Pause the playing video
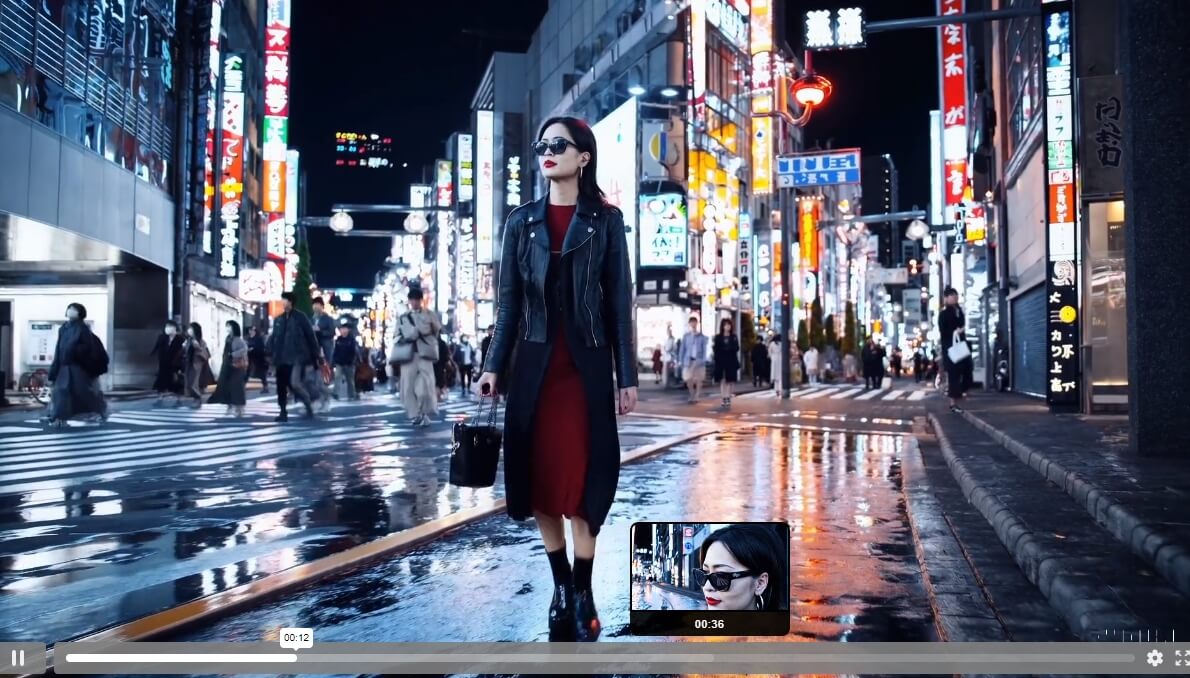The height and width of the screenshot is (678, 1190). tap(18, 658)
